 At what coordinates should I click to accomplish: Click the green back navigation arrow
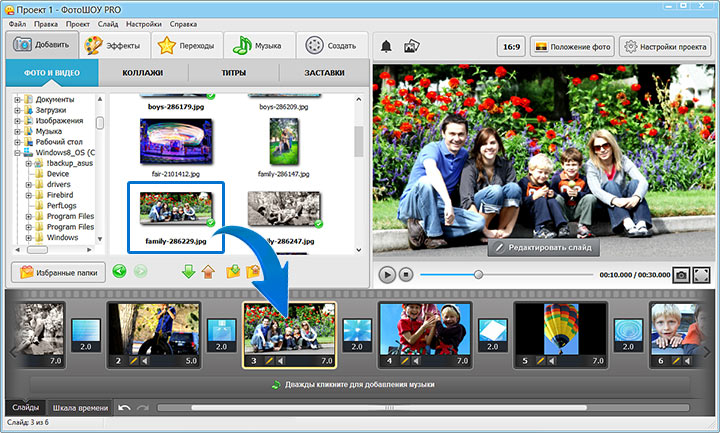click(120, 271)
